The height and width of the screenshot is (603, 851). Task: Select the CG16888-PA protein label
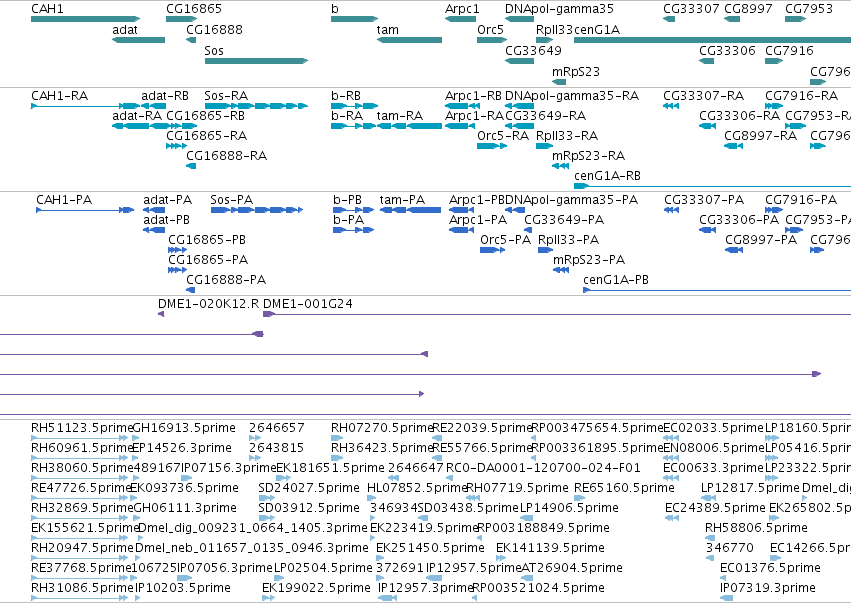pos(226,280)
